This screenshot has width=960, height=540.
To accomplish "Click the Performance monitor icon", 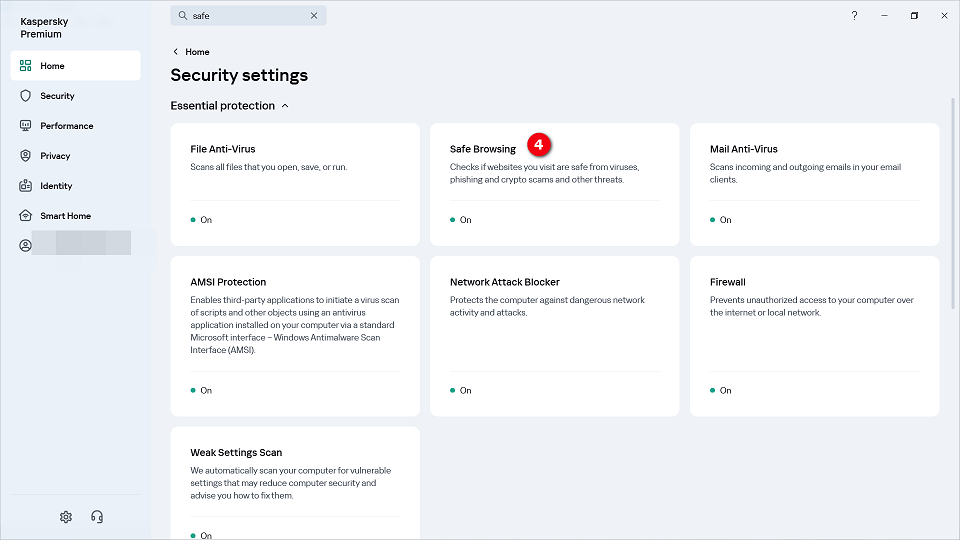I will point(26,126).
